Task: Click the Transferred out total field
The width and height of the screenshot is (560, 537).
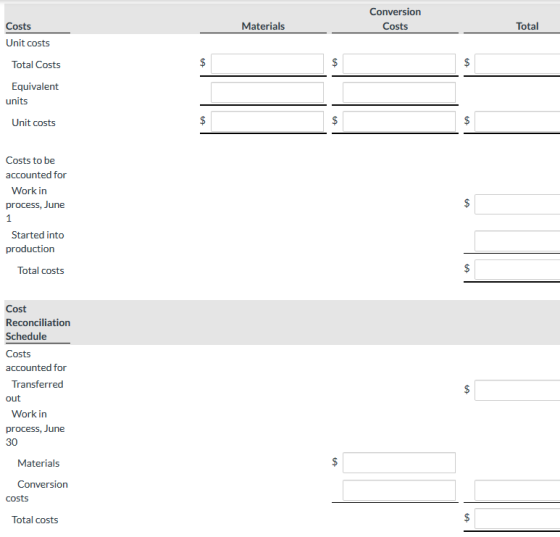Action: (517, 390)
